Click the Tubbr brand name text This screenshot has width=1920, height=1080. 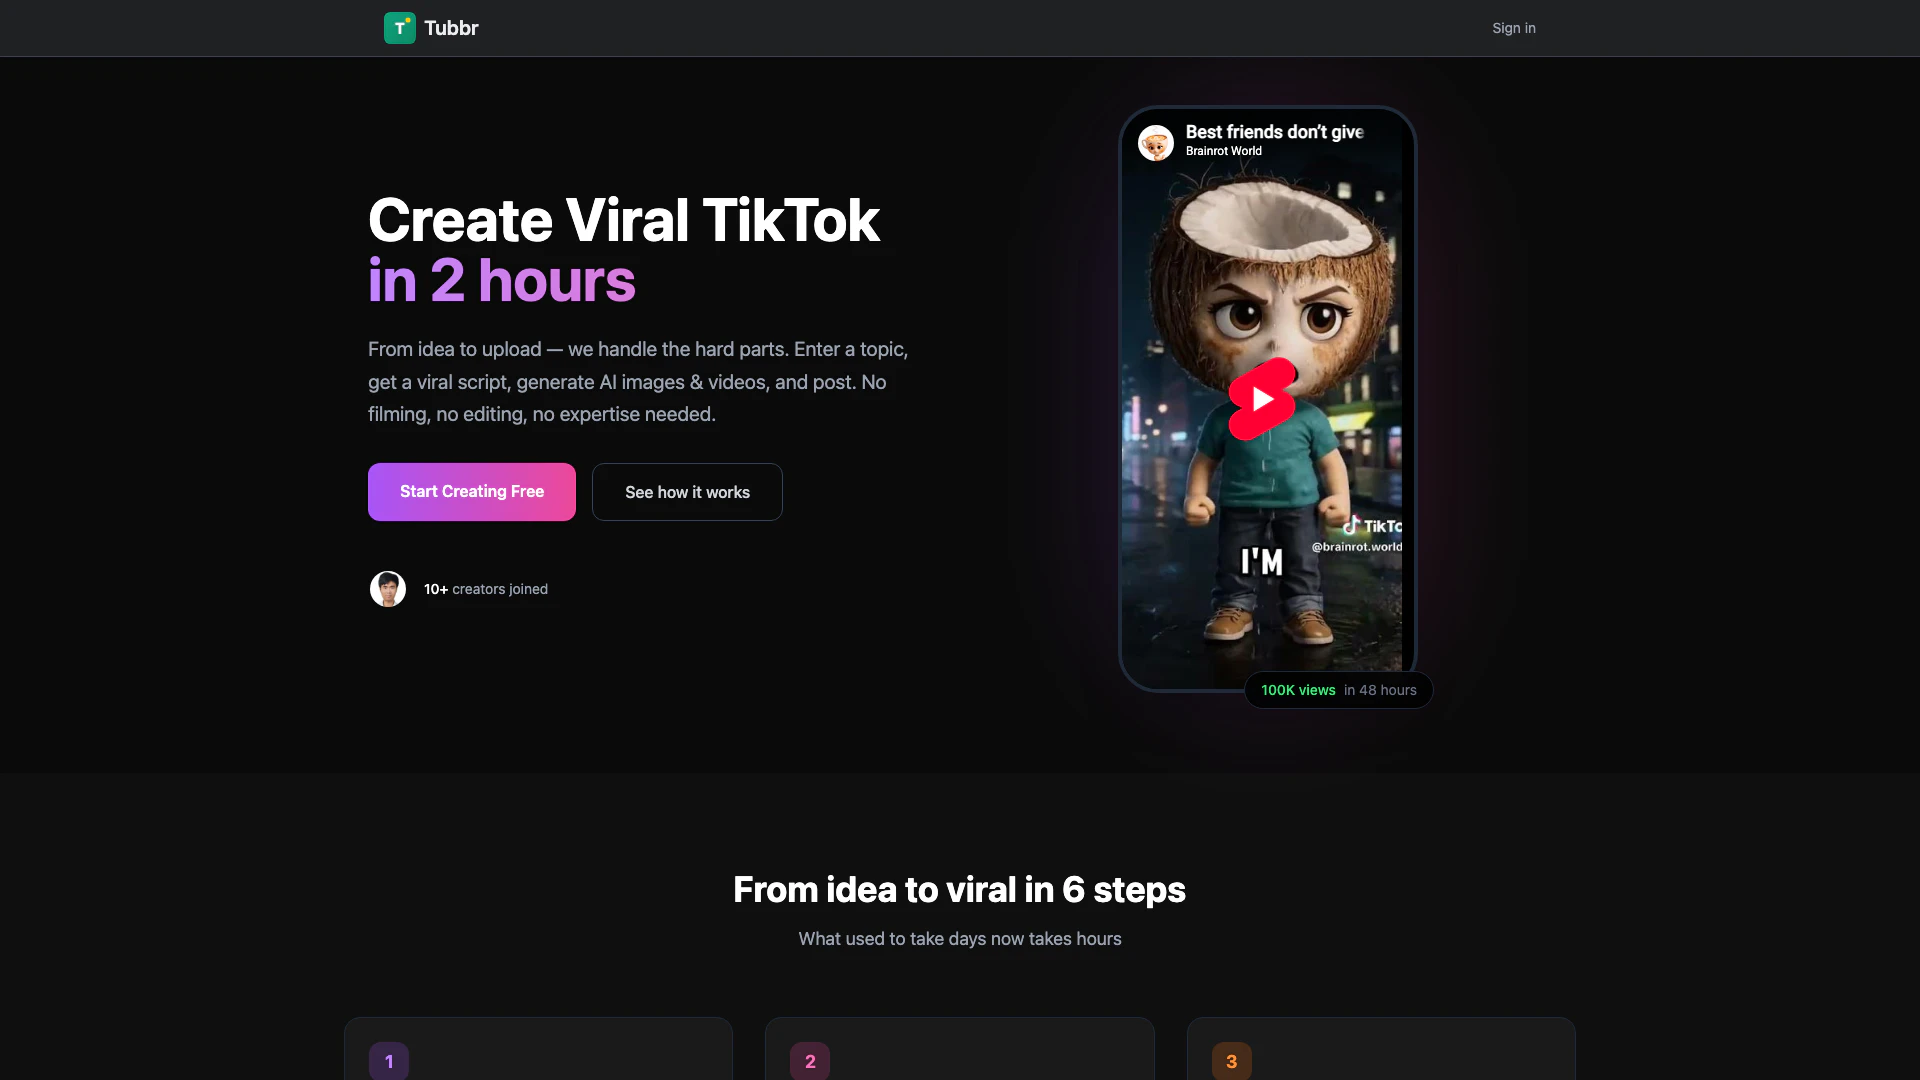tap(451, 28)
